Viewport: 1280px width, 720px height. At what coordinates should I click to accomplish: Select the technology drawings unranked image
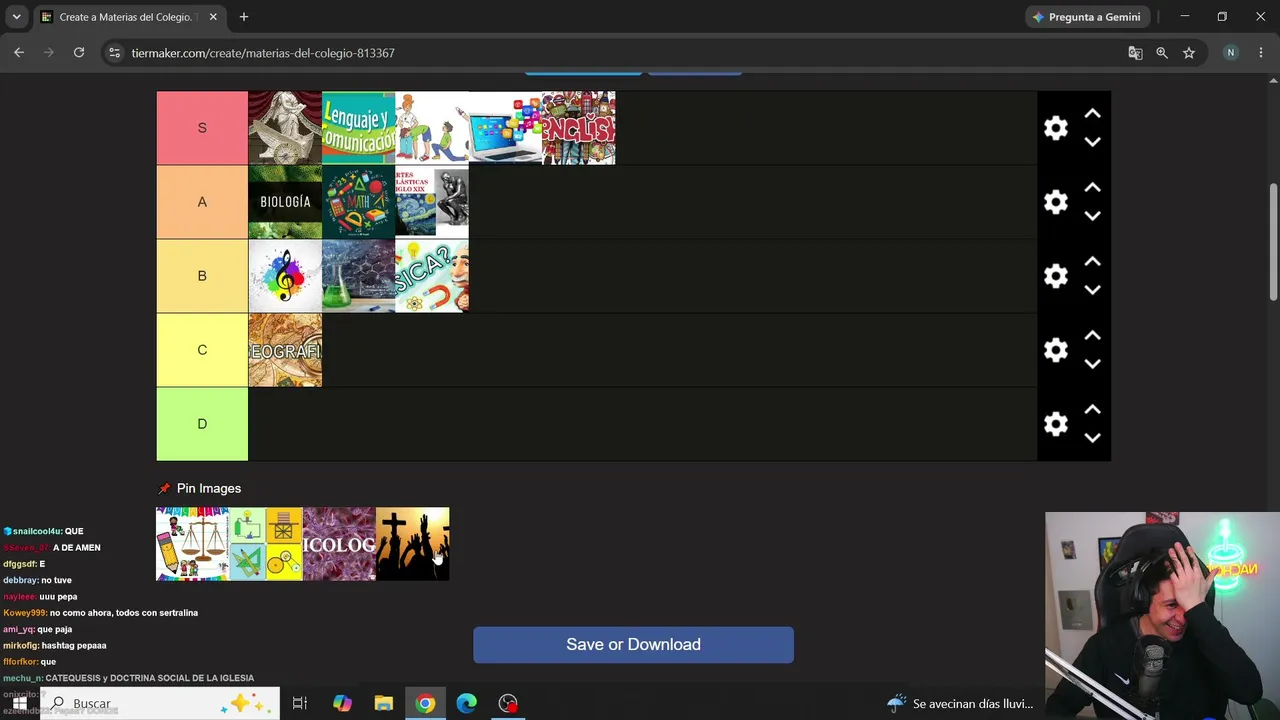(266, 544)
